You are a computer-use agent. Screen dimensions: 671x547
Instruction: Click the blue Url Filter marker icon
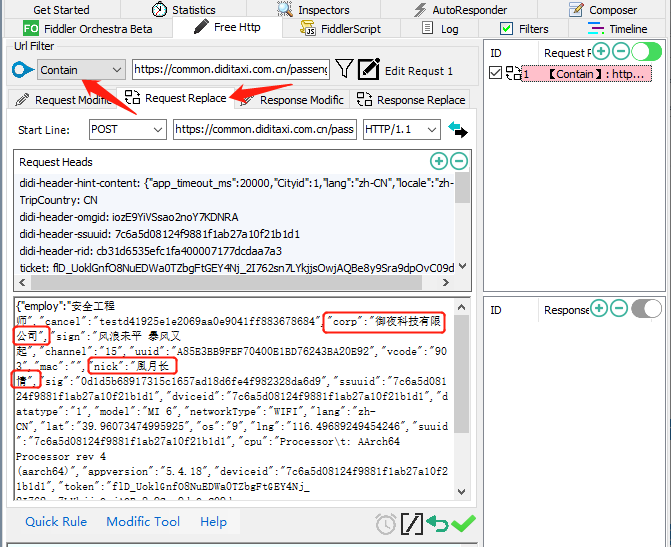click(x=23, y=70)
